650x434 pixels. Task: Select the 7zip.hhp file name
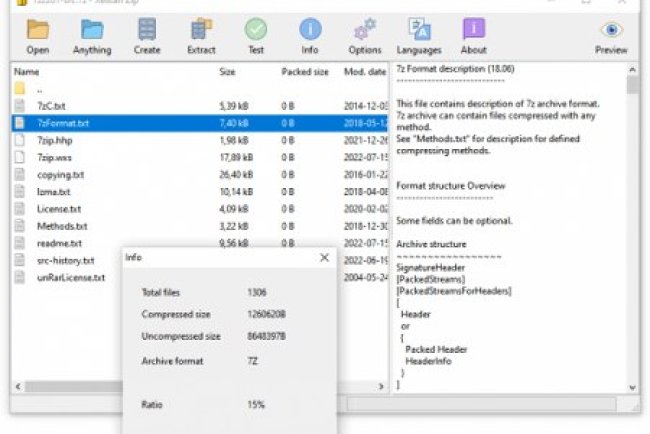point(55,141)
